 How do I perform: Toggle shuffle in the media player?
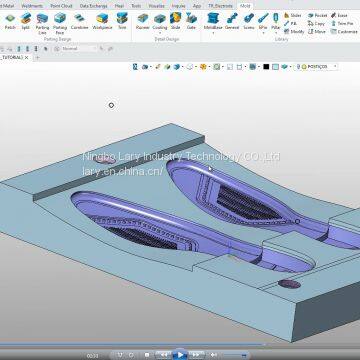coord(120,355)
